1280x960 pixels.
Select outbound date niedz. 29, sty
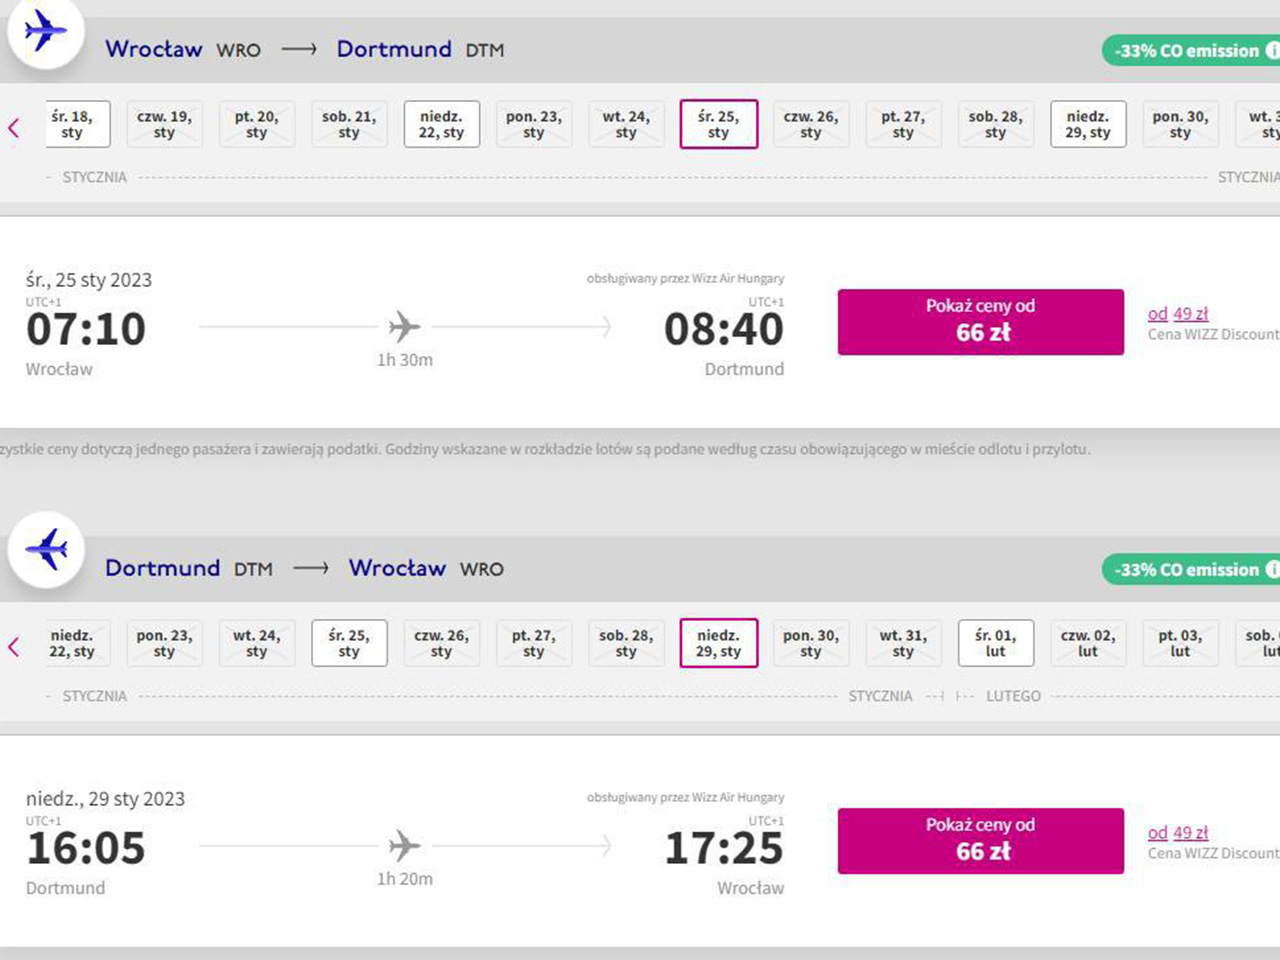pyautogui.click(x=1087, y=124)
